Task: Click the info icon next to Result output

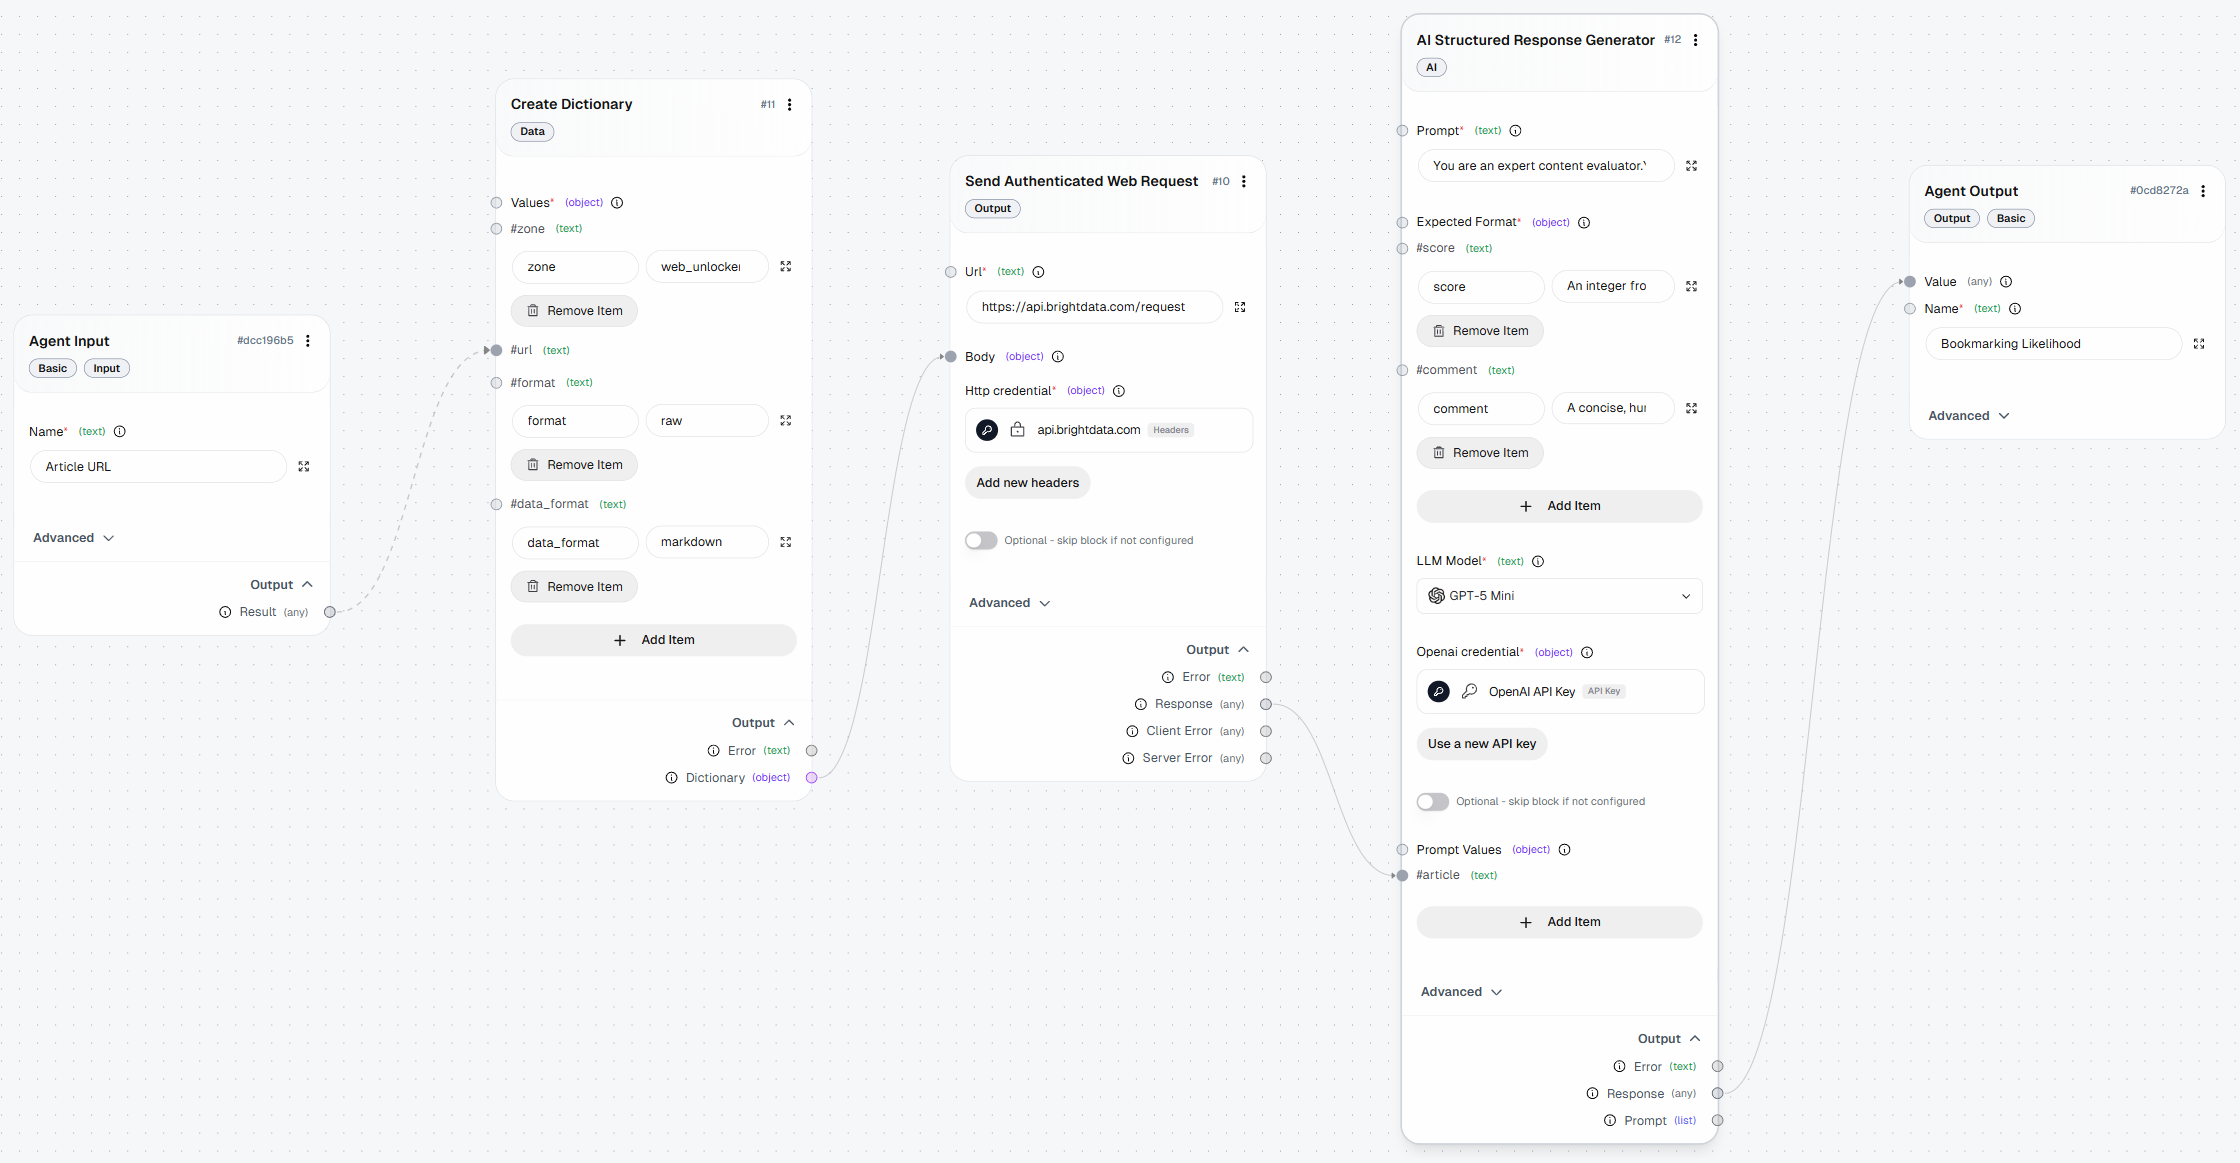Action: (224, 611)
